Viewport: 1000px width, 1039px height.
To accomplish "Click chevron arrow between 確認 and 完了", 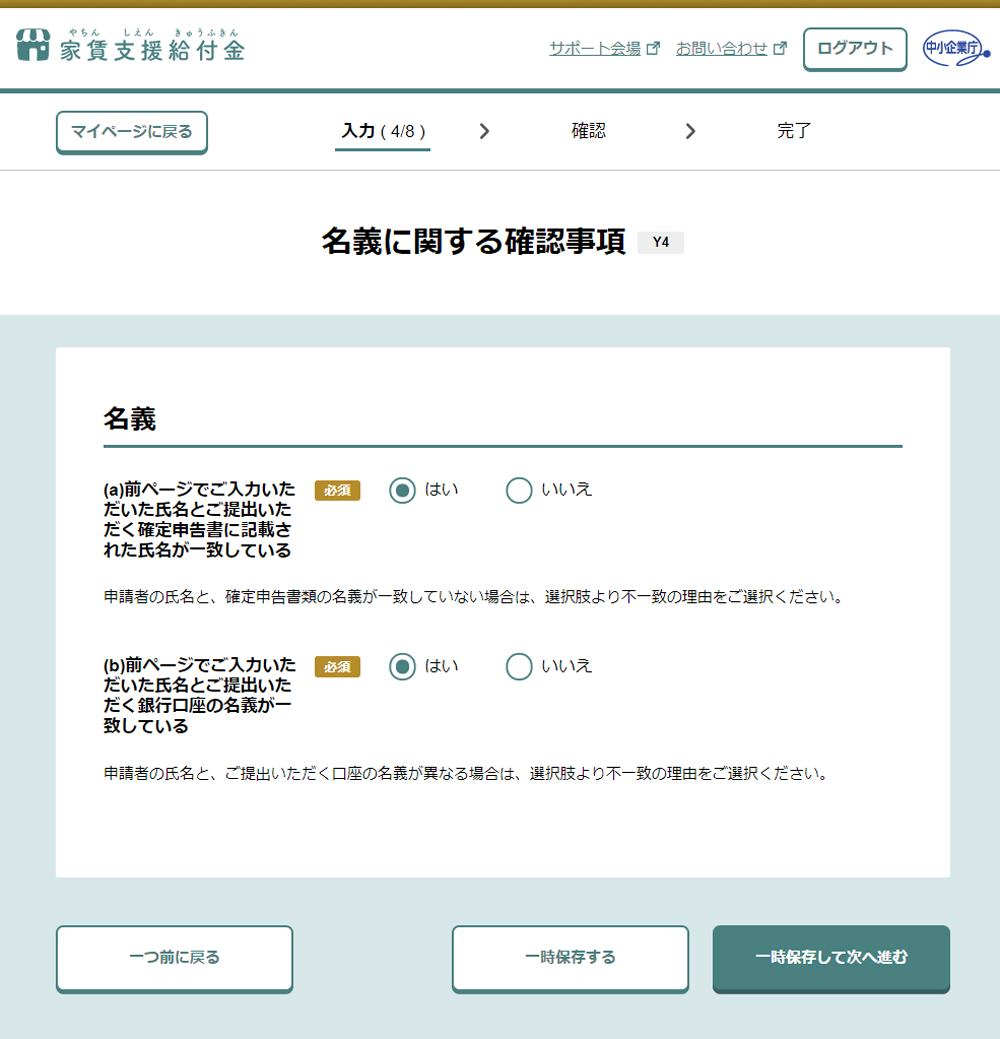I will (690, 131).
